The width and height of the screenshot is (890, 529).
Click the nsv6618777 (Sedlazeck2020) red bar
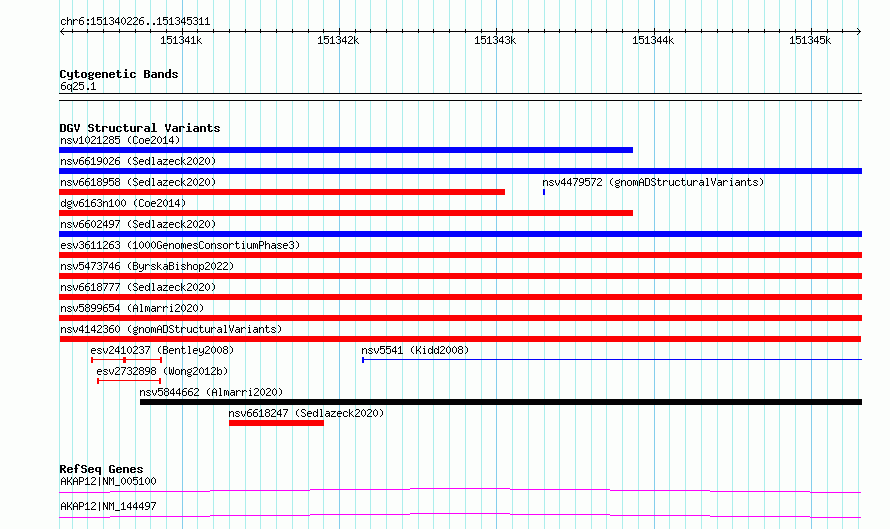460,297
